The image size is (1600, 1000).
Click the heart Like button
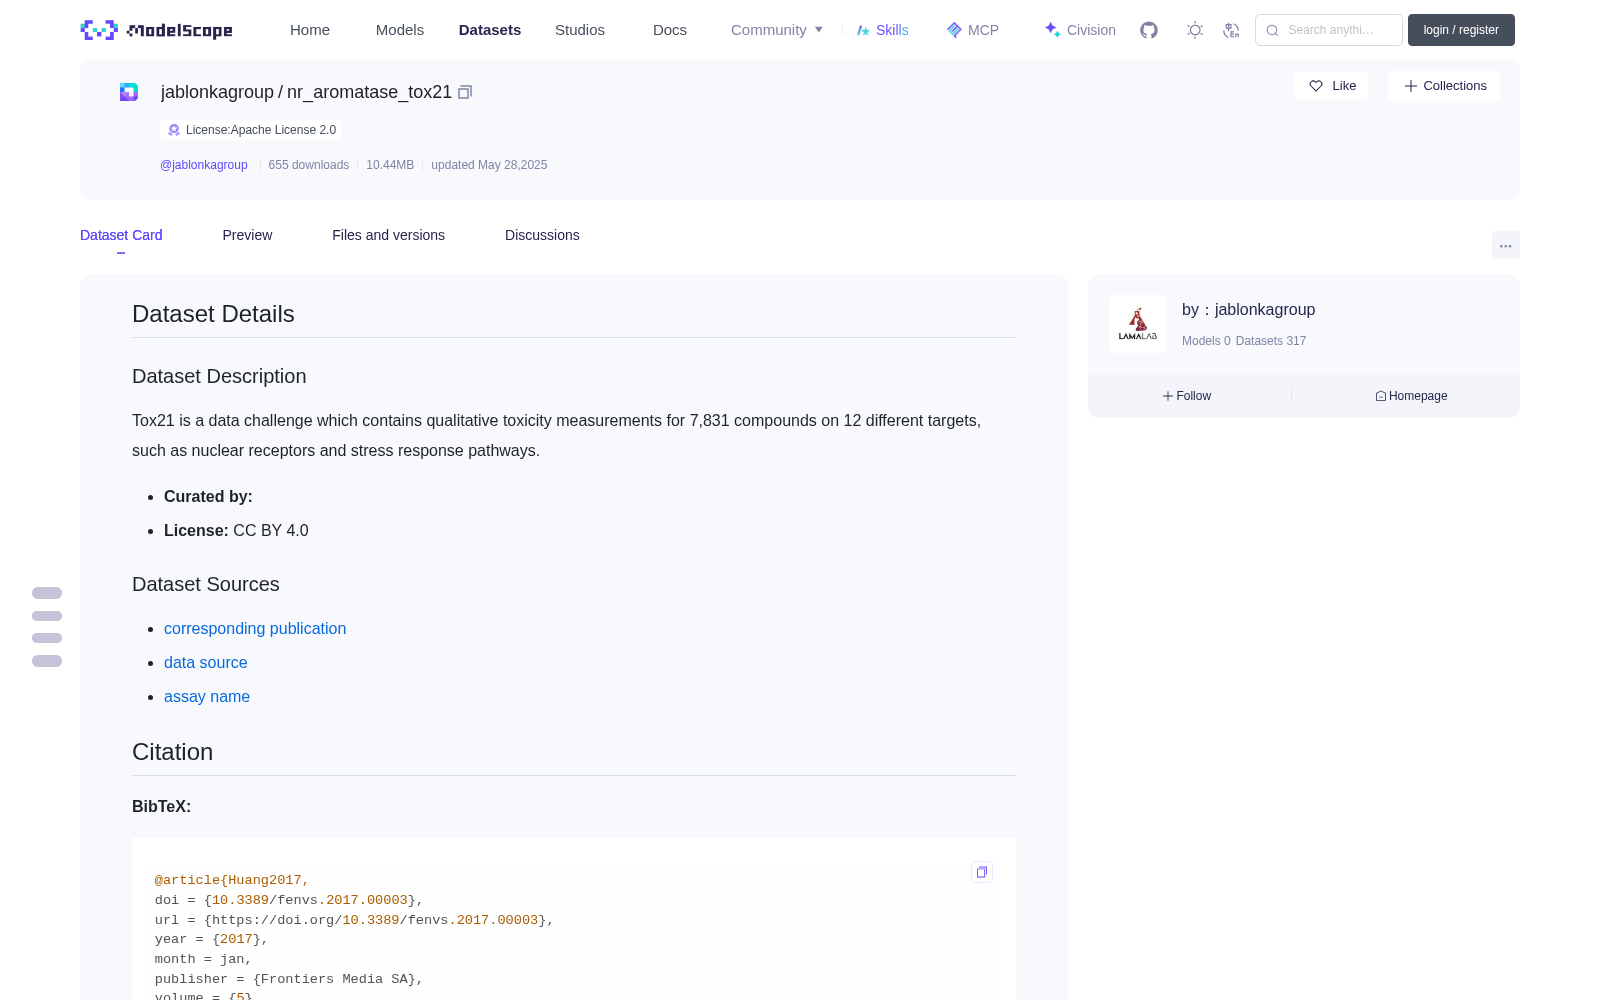coord(1331,86)
